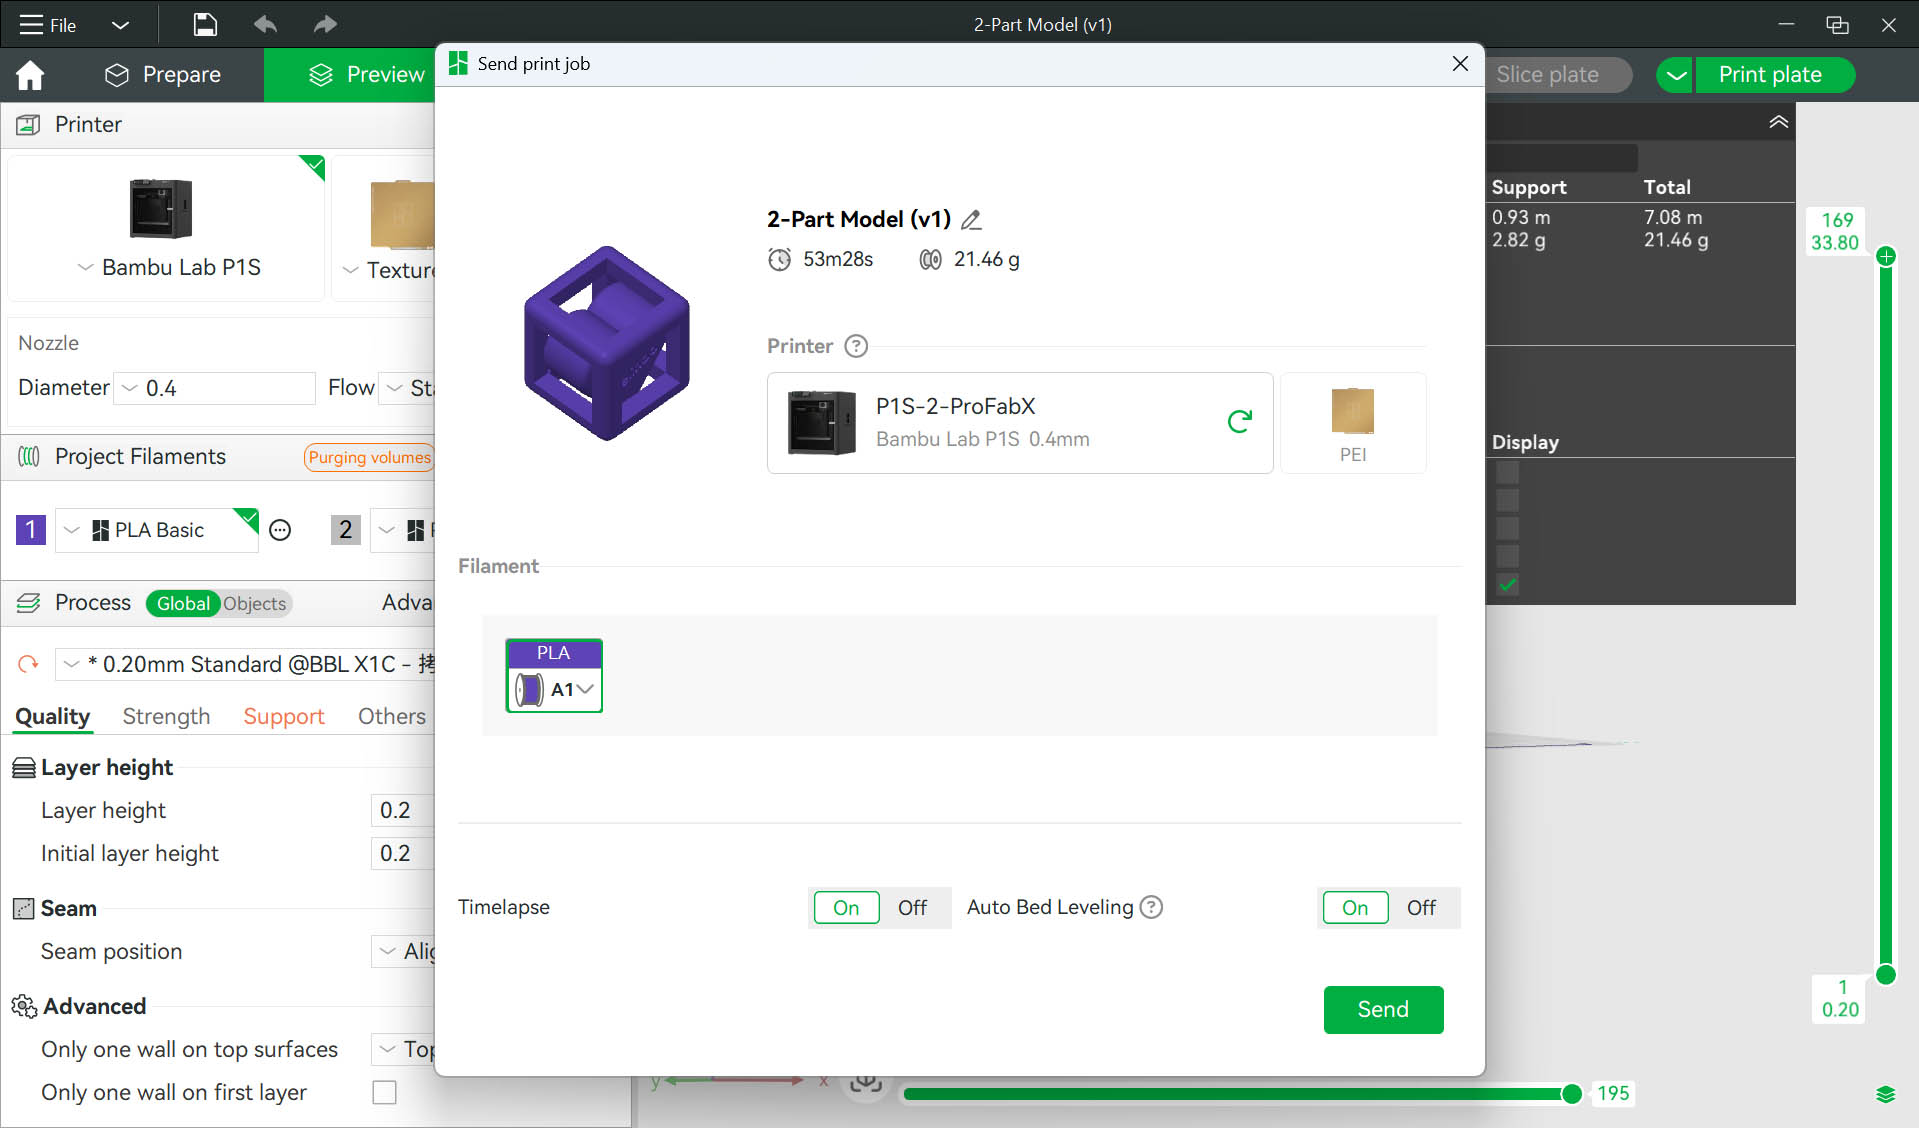Switch process scope to Objects
The height and width of the screenshot is (1128, 1919).
coord(254,603)
